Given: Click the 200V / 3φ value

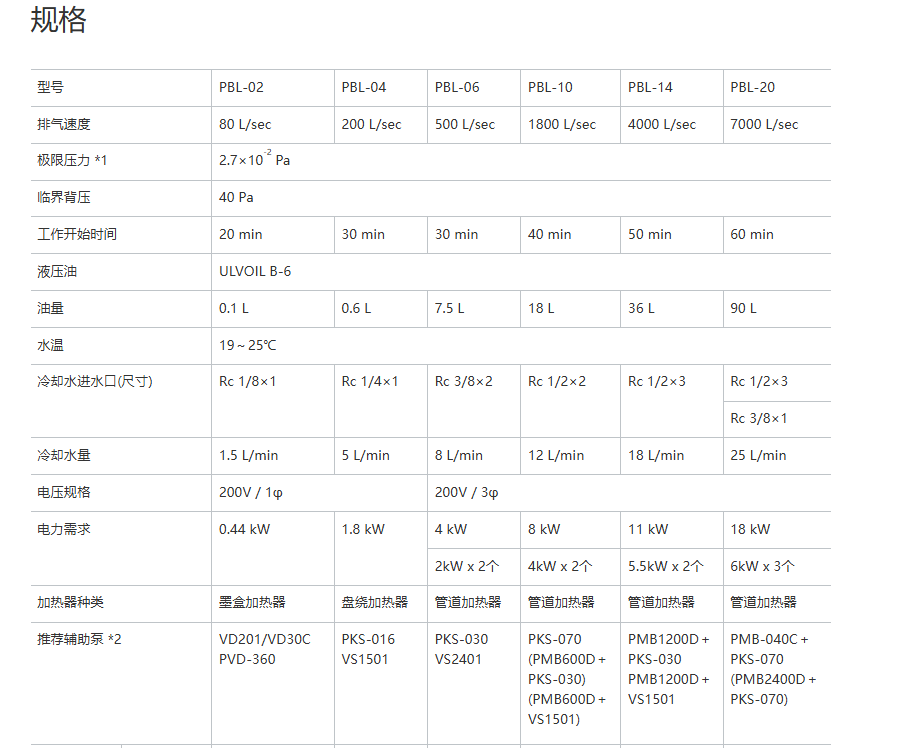Looking at the screenshot, I should 467,492.
